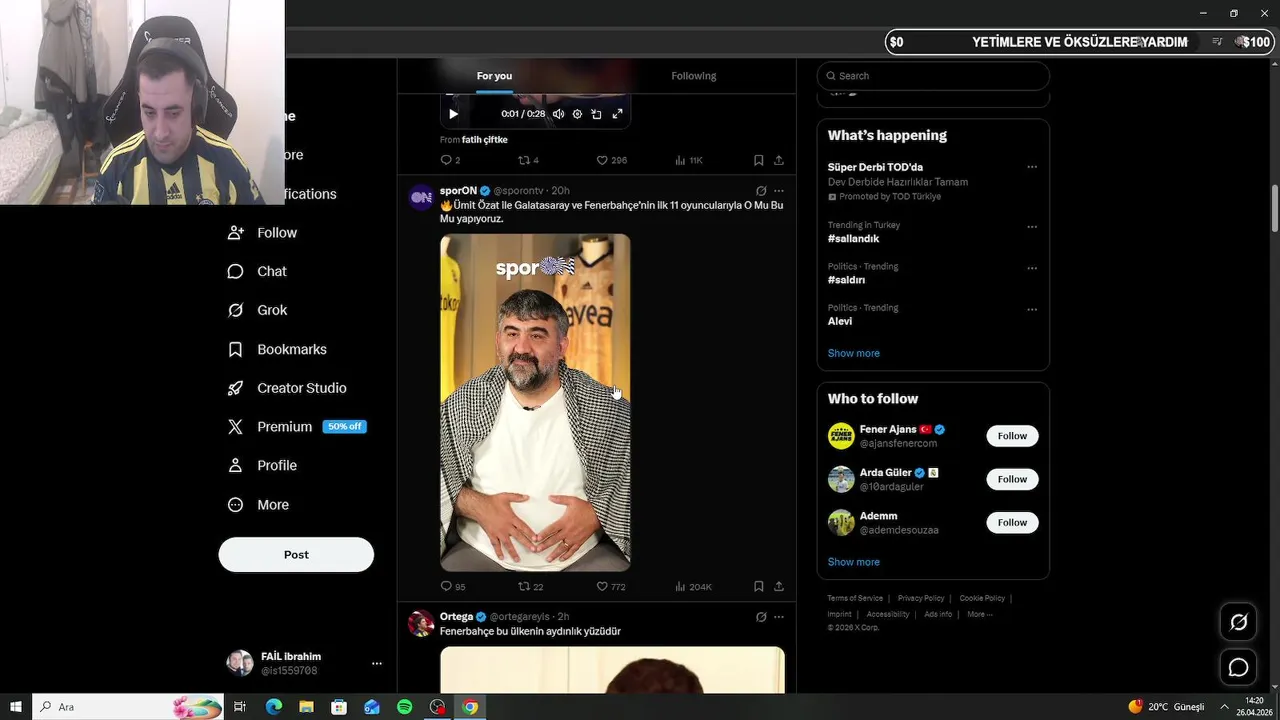Like the sporON post with 772 likes
The width and height of the screenshot is (1280, 720).
611,587
